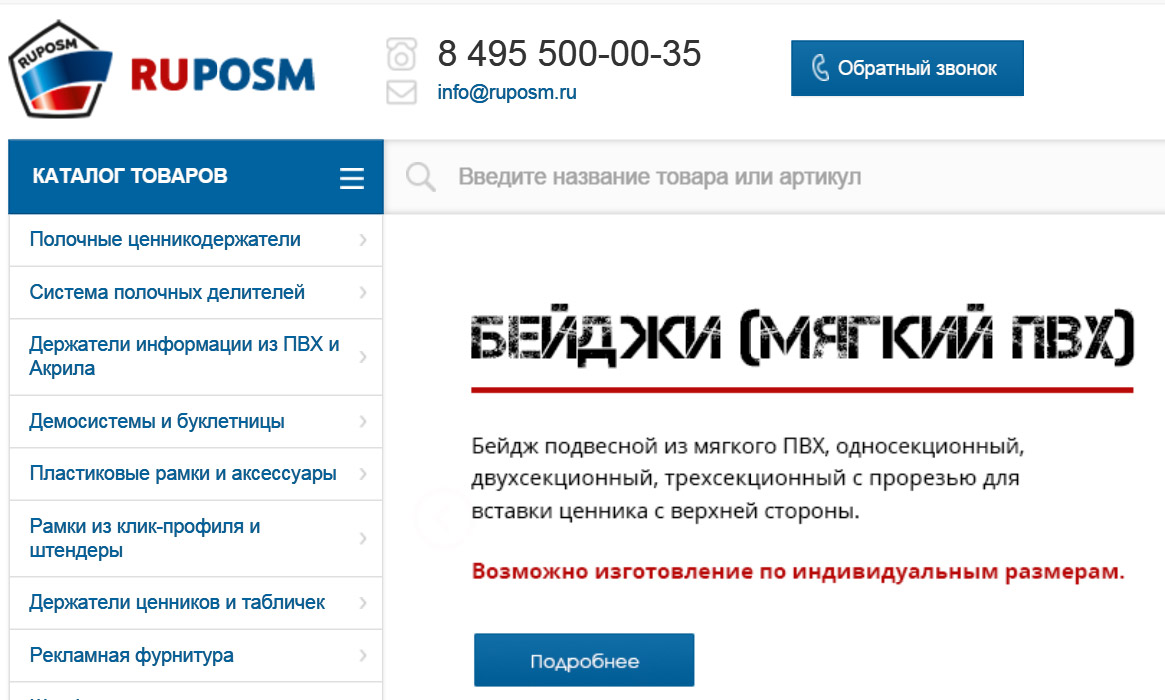
Task: Expand the Рекламная фурнитура chevron
Action: [363, 655]
